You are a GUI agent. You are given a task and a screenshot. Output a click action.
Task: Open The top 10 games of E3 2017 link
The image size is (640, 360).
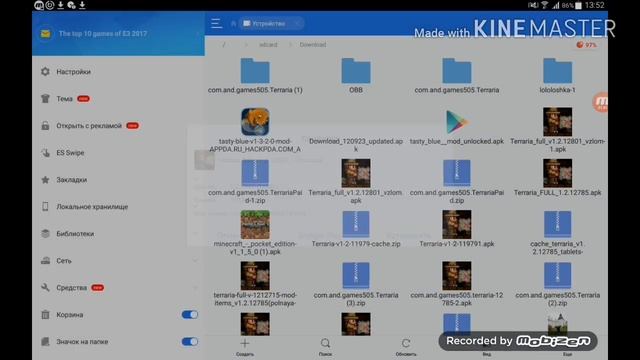click(102, 33)
